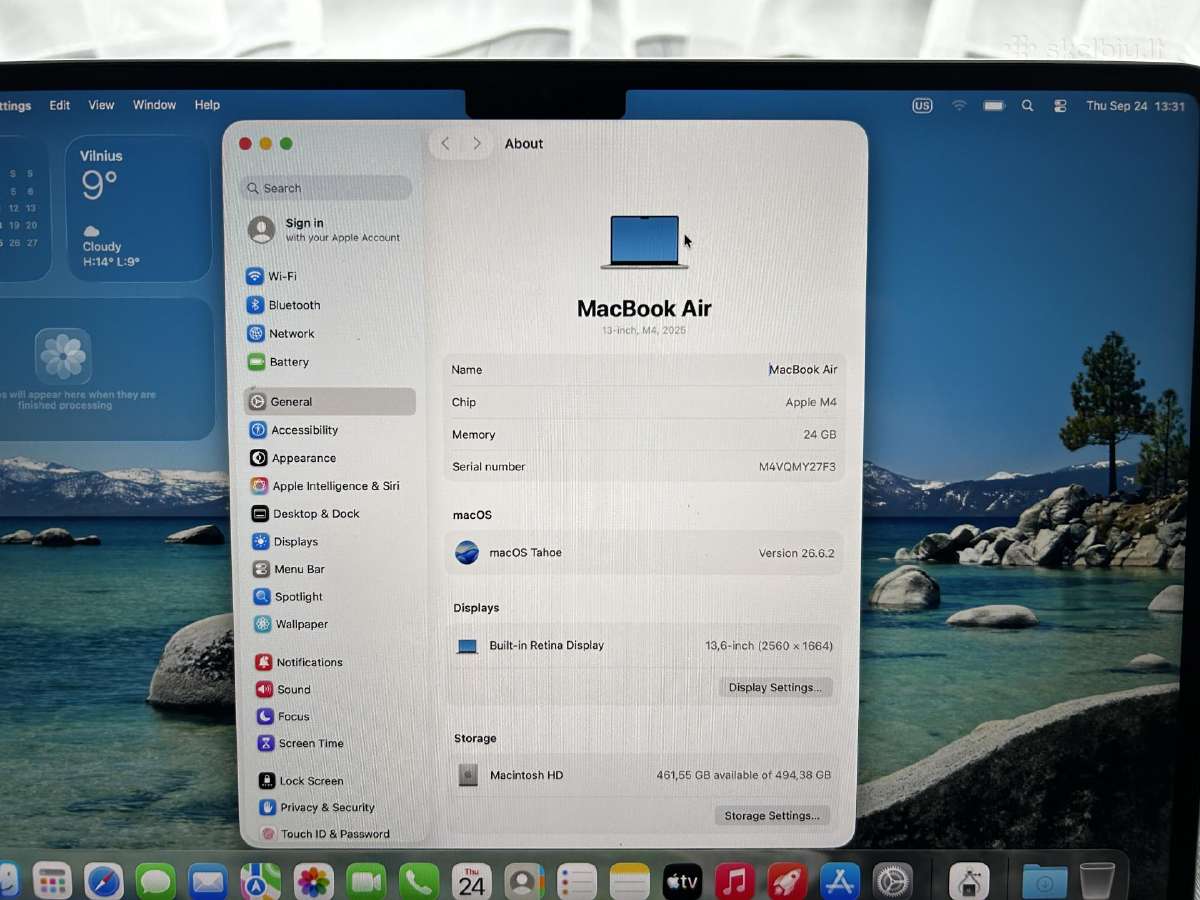
Task: Open Safari from the Dock
Action: 104,881
